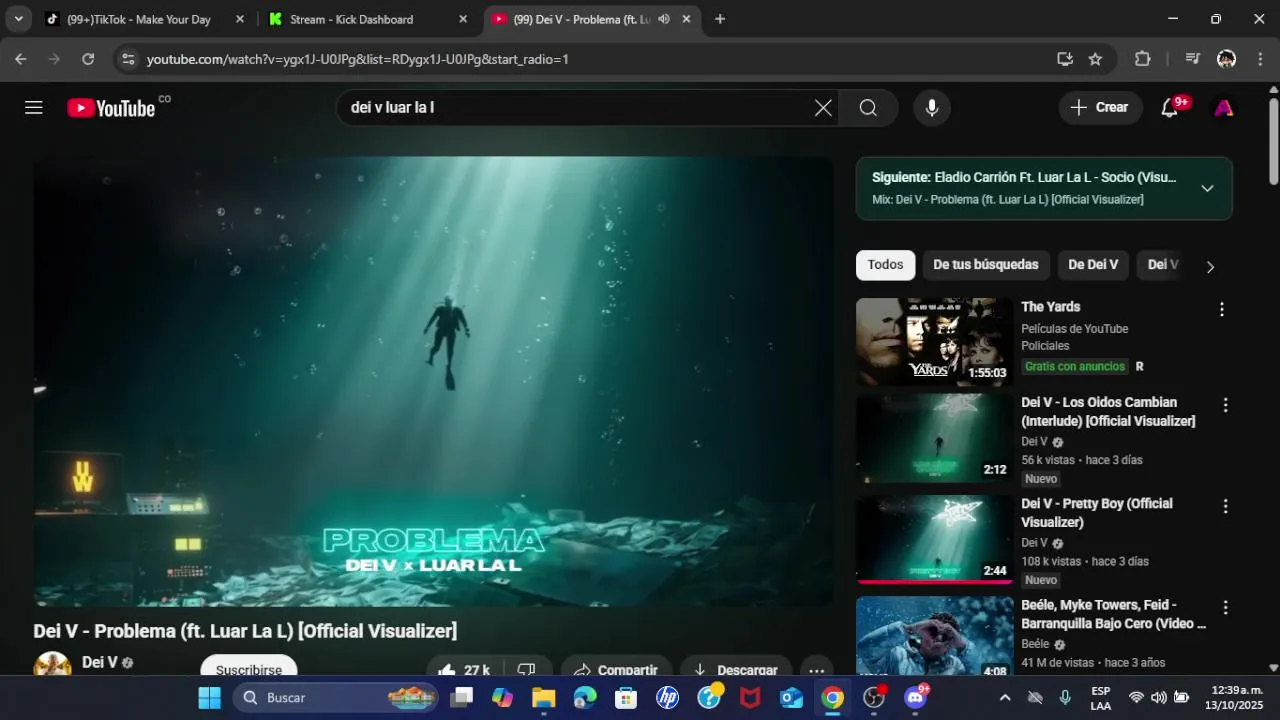Open the HP app on the taskbar
This screenshot has width=1280, height=720.
point(667,697)
